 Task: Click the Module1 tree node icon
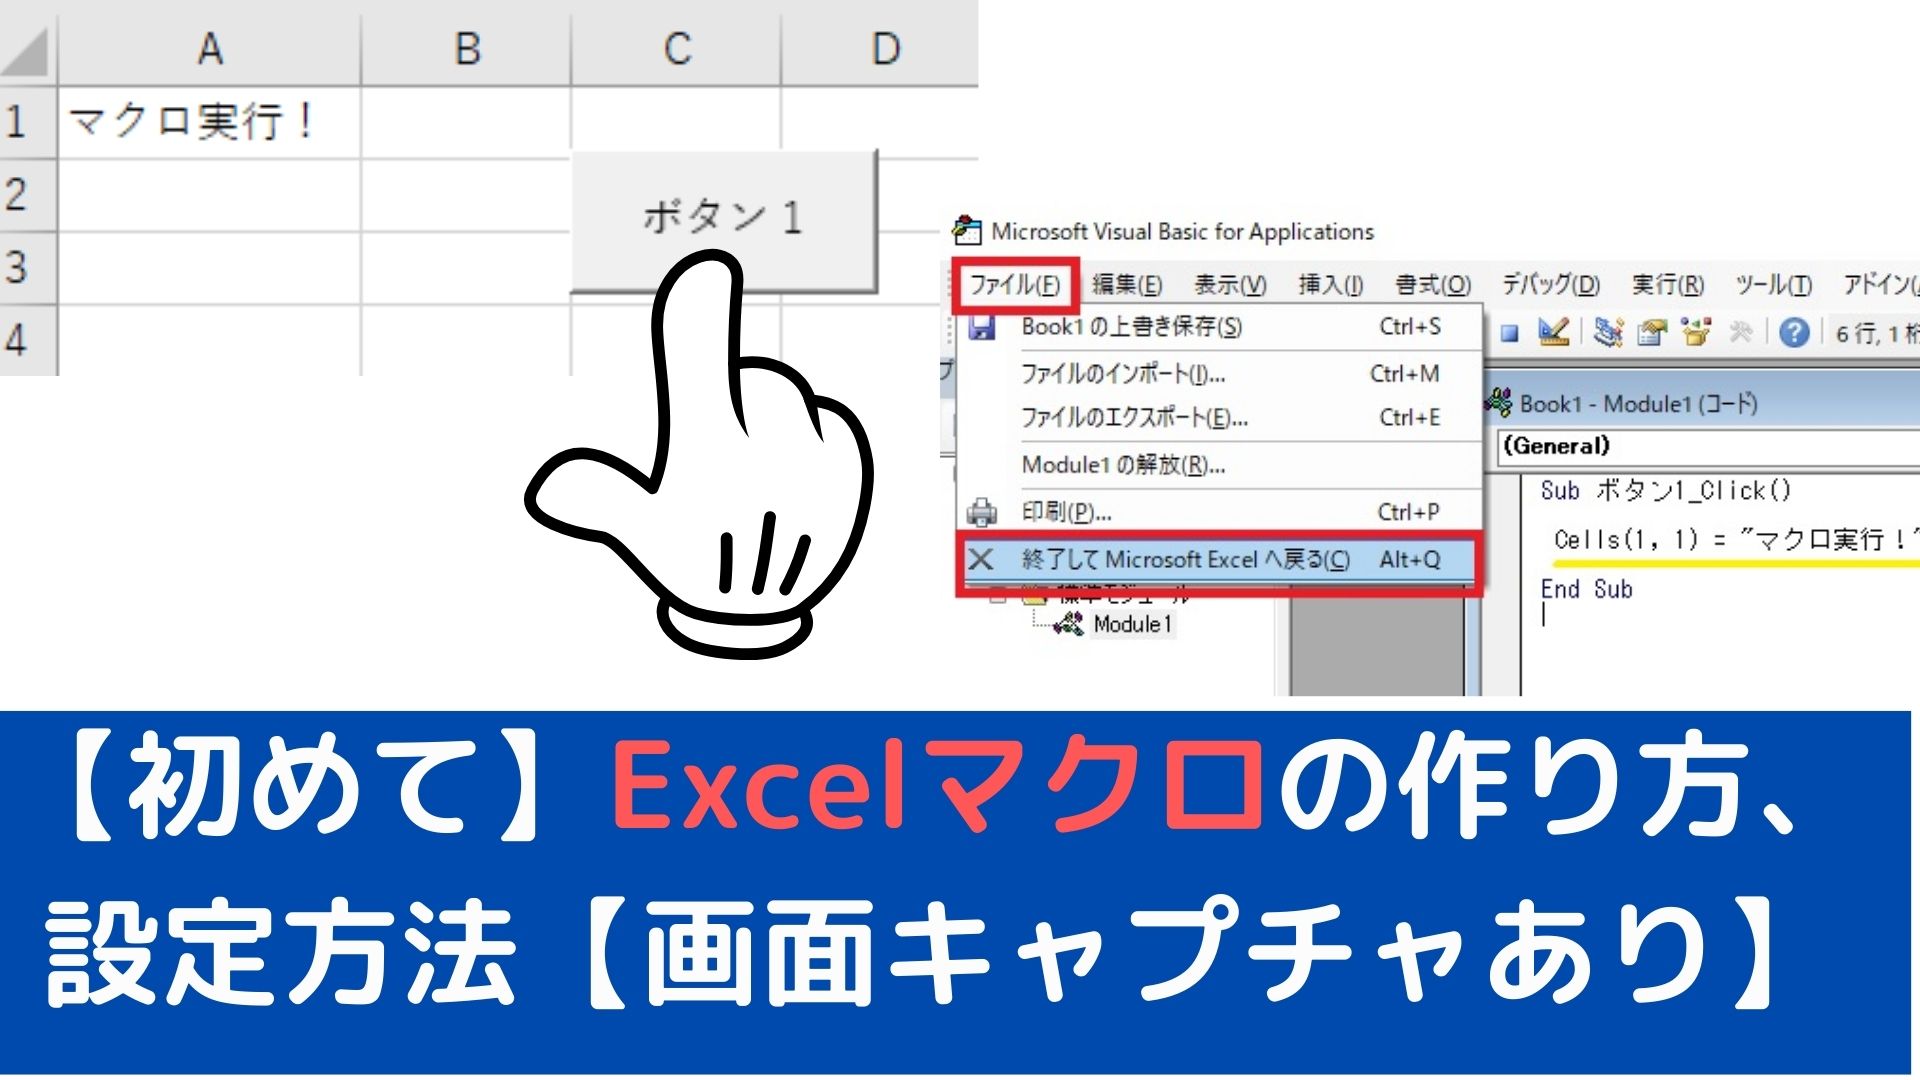point(1068,624)
